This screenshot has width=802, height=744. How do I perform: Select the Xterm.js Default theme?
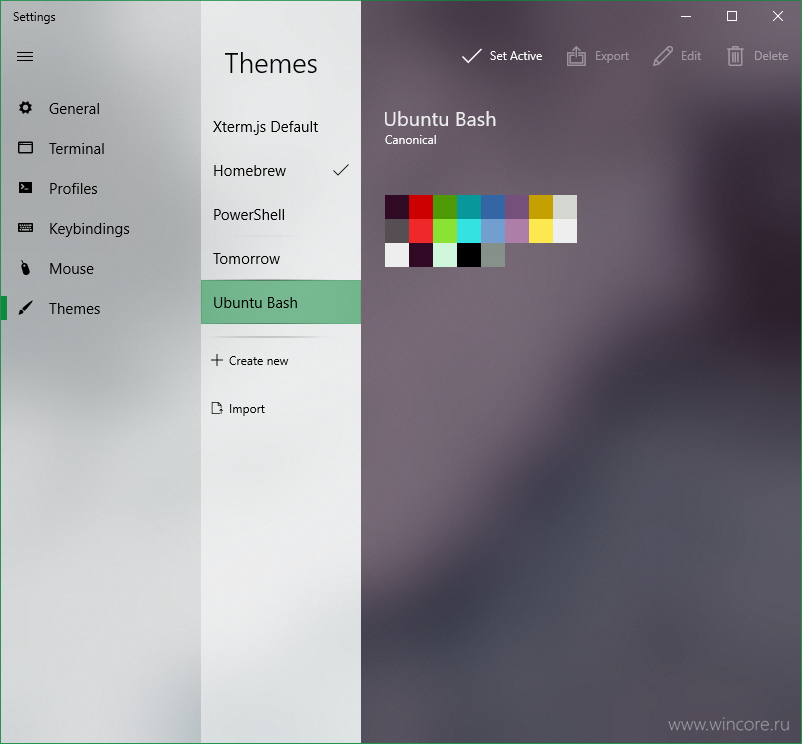[x=281, y=126]
